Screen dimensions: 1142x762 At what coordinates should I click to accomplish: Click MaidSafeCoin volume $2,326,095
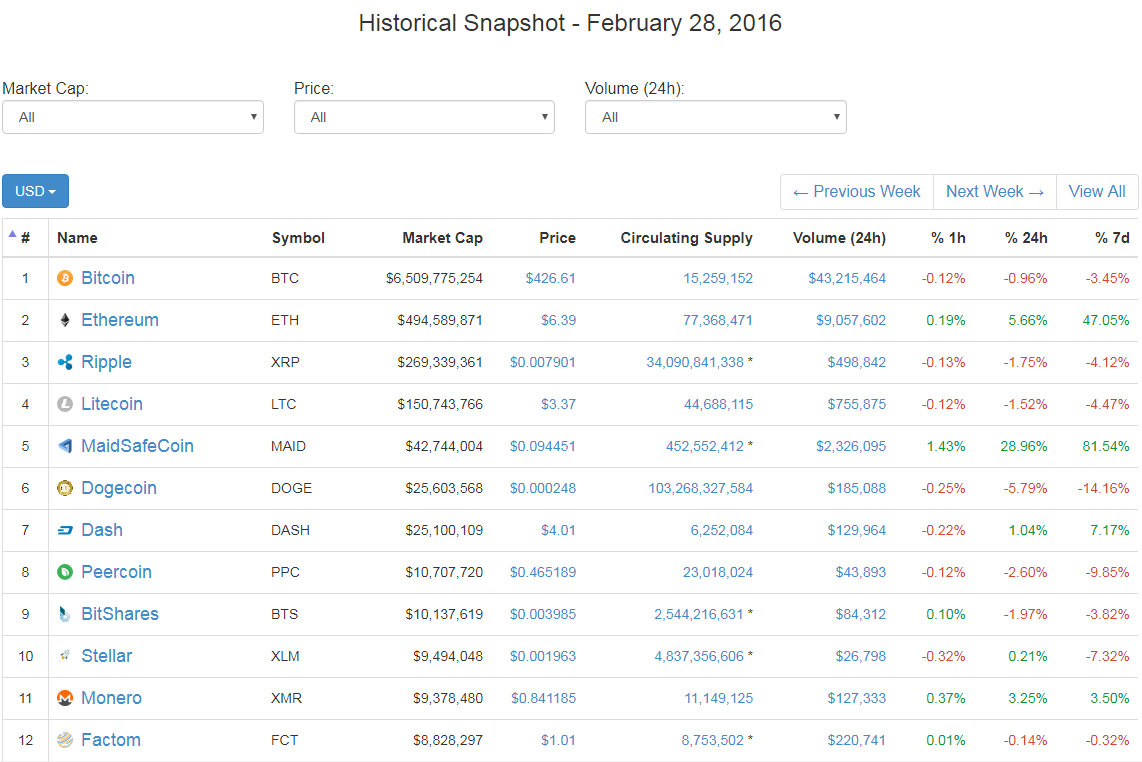point(851,447)
